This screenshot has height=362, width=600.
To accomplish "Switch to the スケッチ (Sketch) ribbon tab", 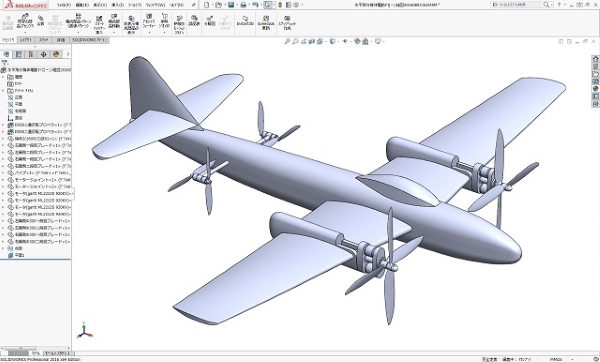I will [43, 40].
